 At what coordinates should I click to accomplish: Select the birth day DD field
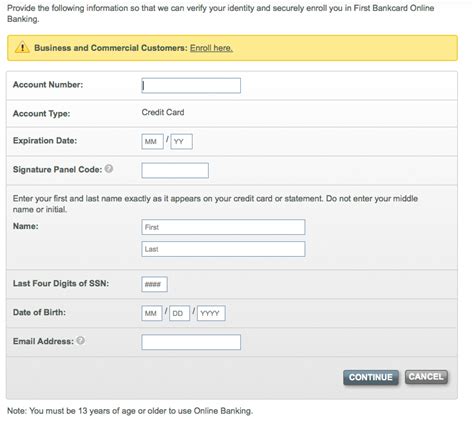(179, 313)
